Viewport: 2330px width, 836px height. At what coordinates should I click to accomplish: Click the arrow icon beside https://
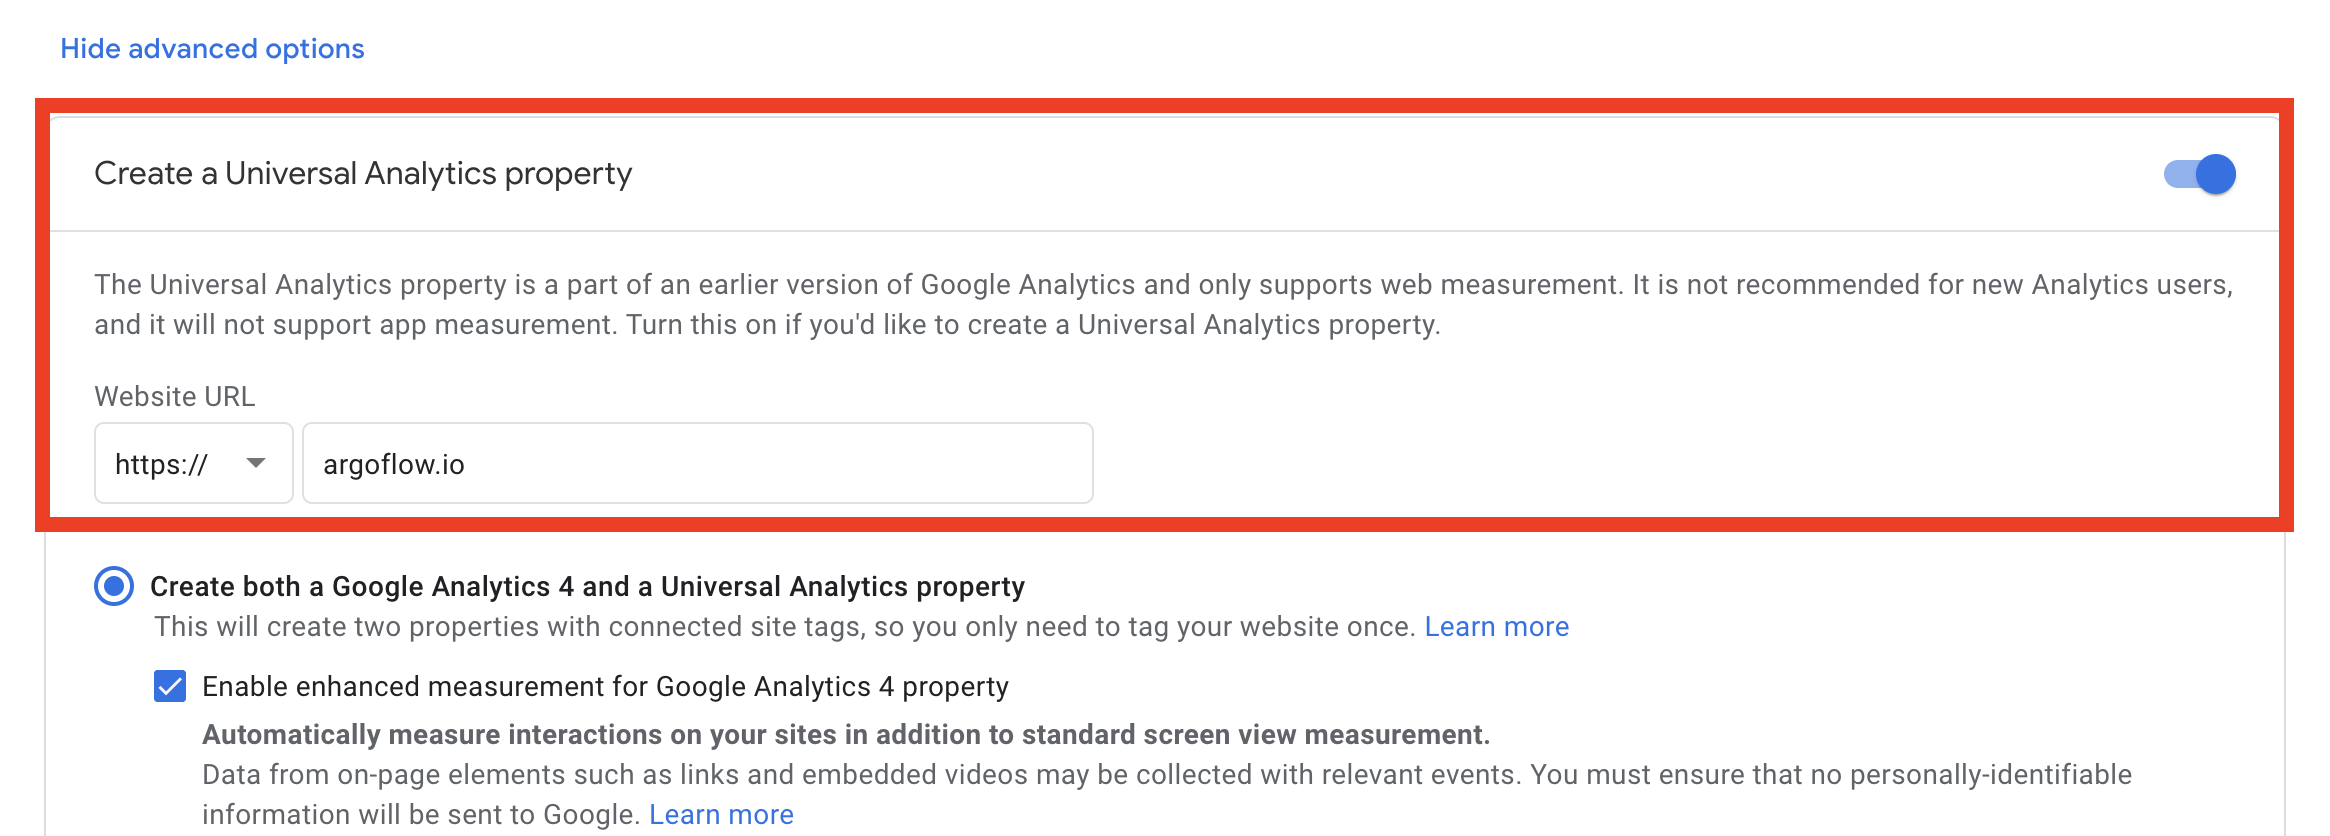[256, 463]
